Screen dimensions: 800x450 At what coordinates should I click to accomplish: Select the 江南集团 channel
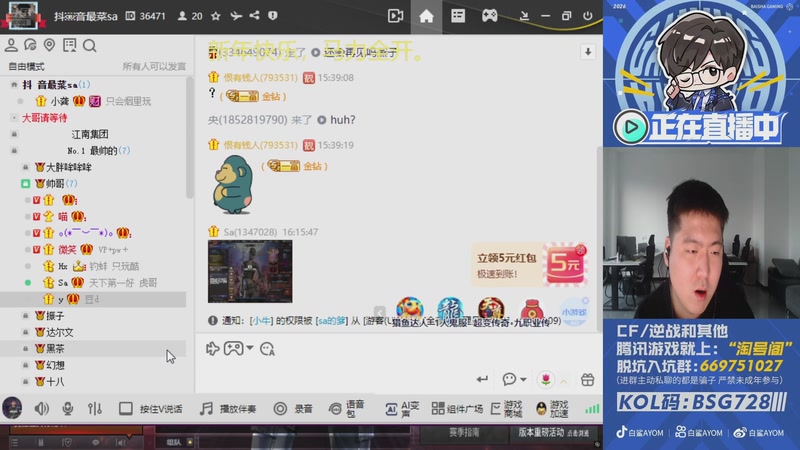pos(90,134)
